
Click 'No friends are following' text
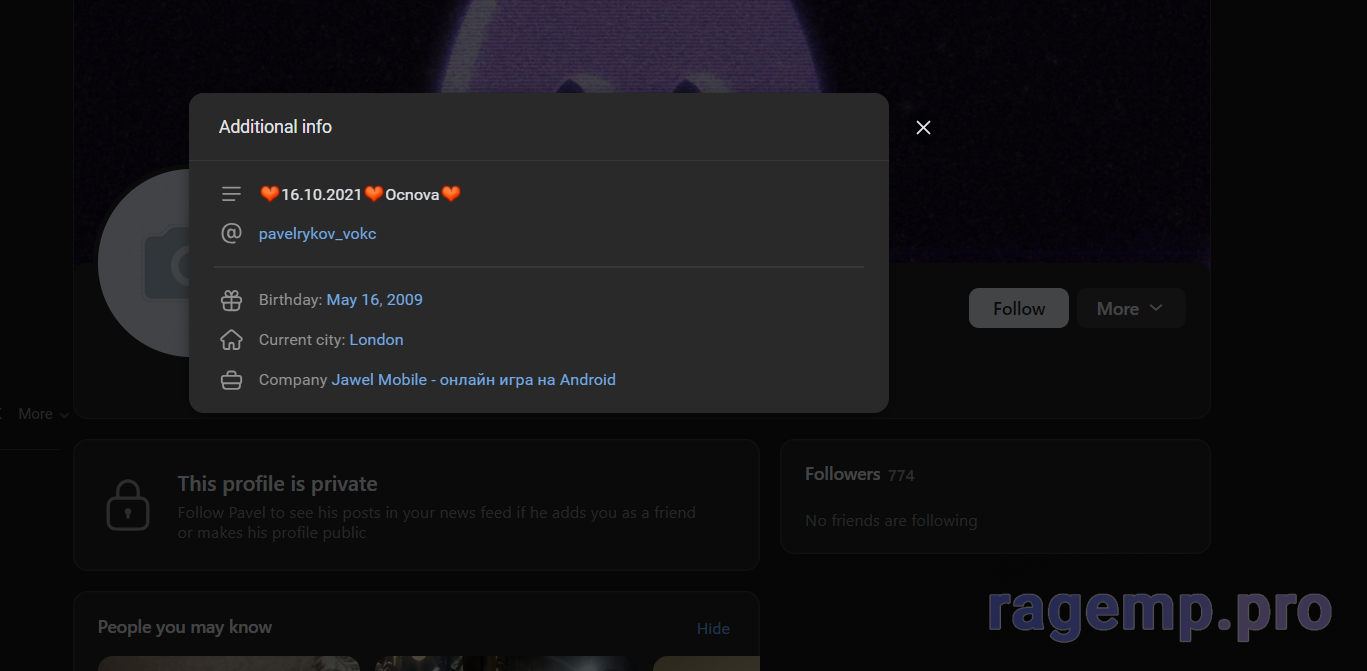pos(891,521)
